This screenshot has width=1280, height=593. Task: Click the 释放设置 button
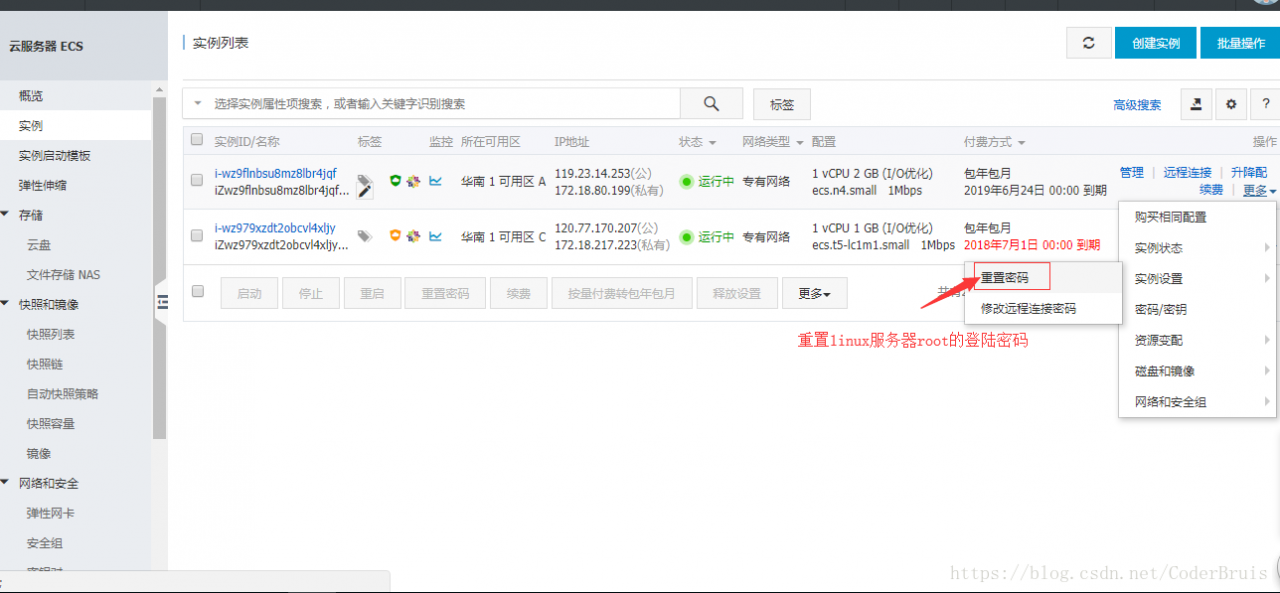point(737,294)
